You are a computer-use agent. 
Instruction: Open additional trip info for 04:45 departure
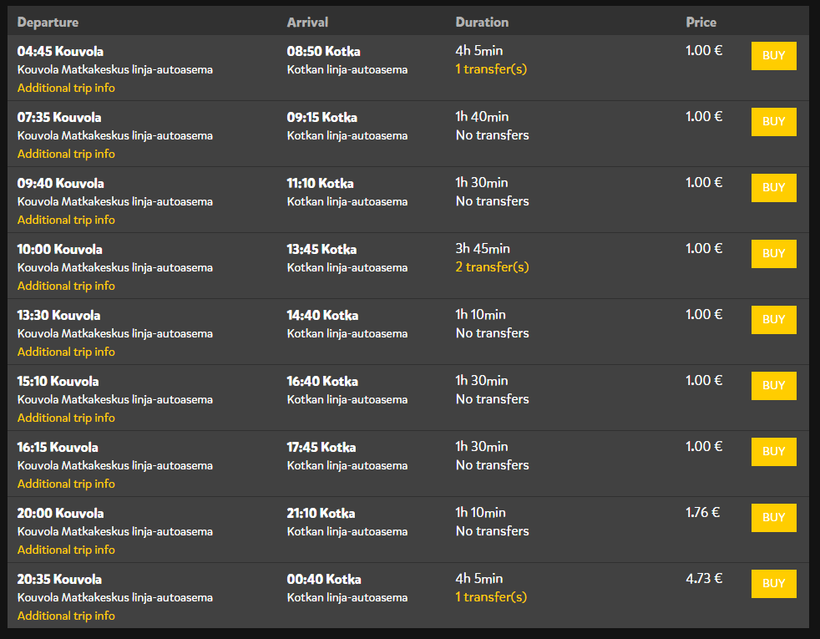[x=66, y=88]
